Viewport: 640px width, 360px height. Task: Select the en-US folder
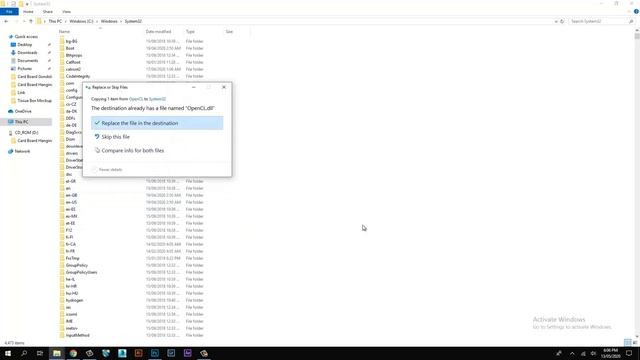coord(71,202)
